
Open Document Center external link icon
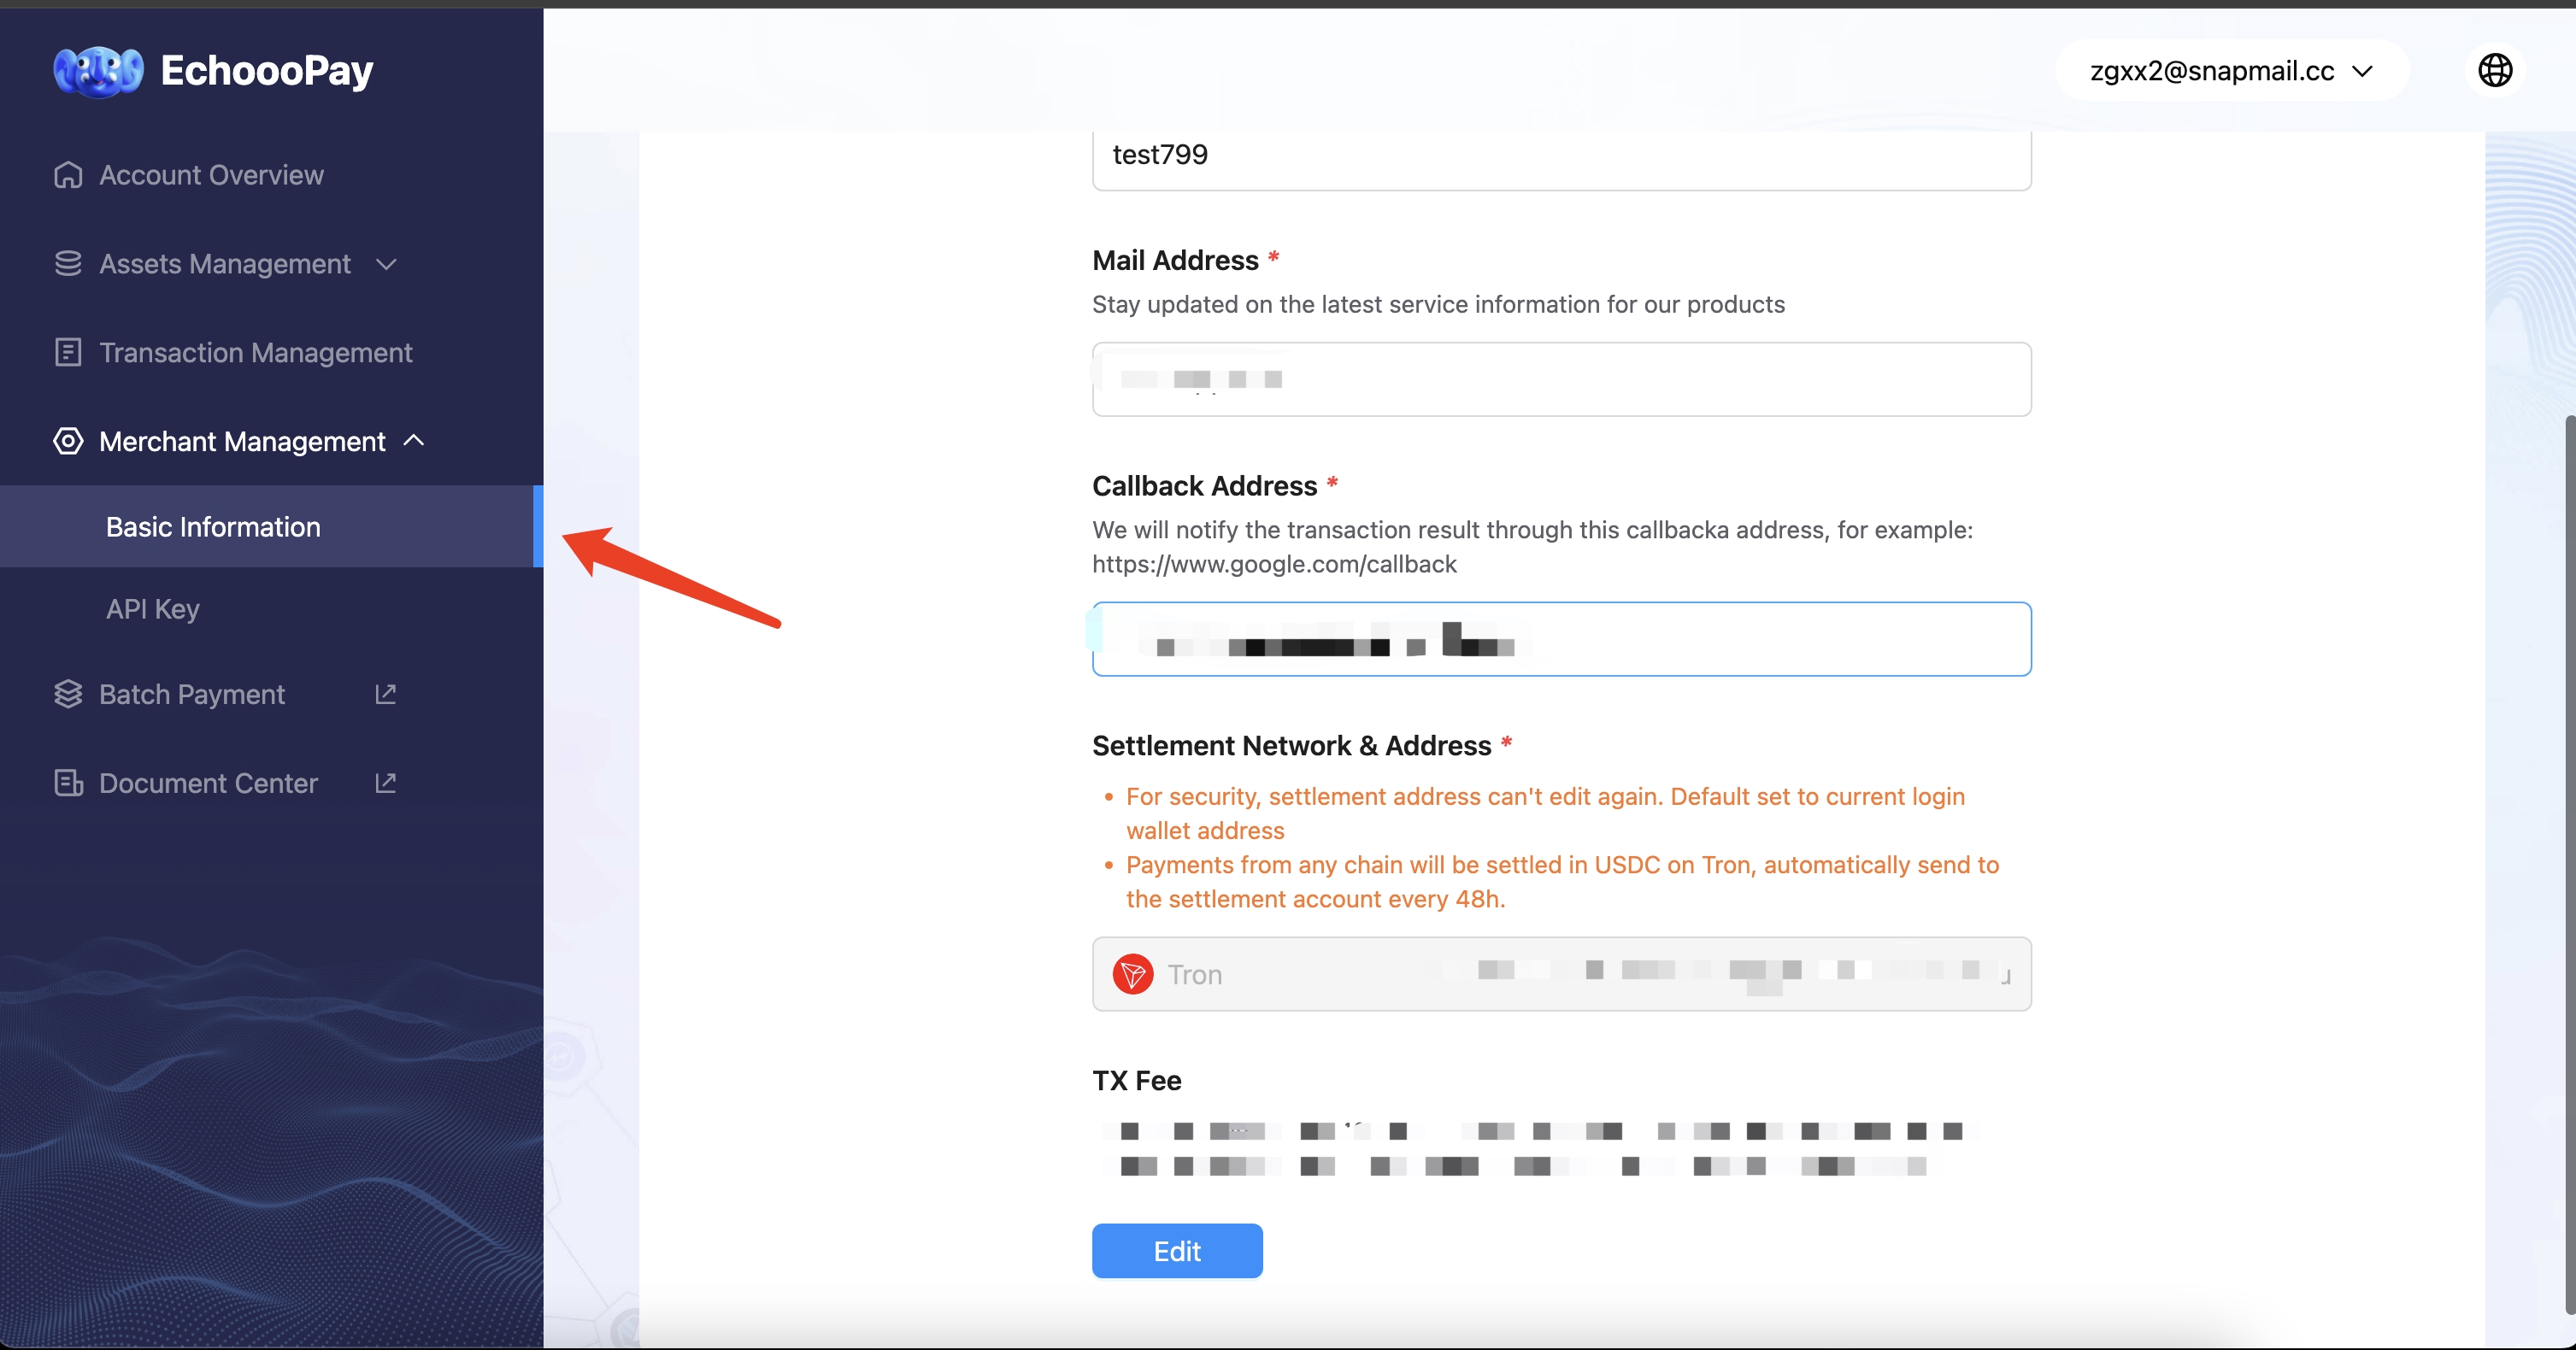coord(385,783)
